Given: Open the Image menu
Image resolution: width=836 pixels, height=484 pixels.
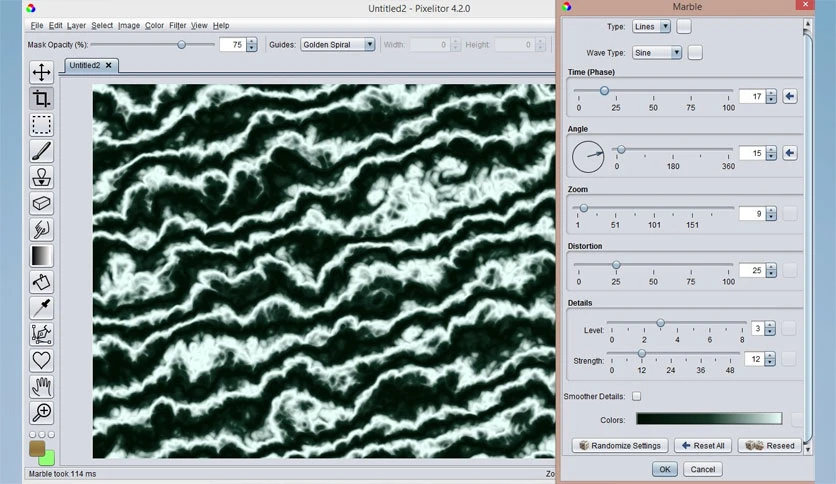Looking at the screenshot, I should click(128, 25).
